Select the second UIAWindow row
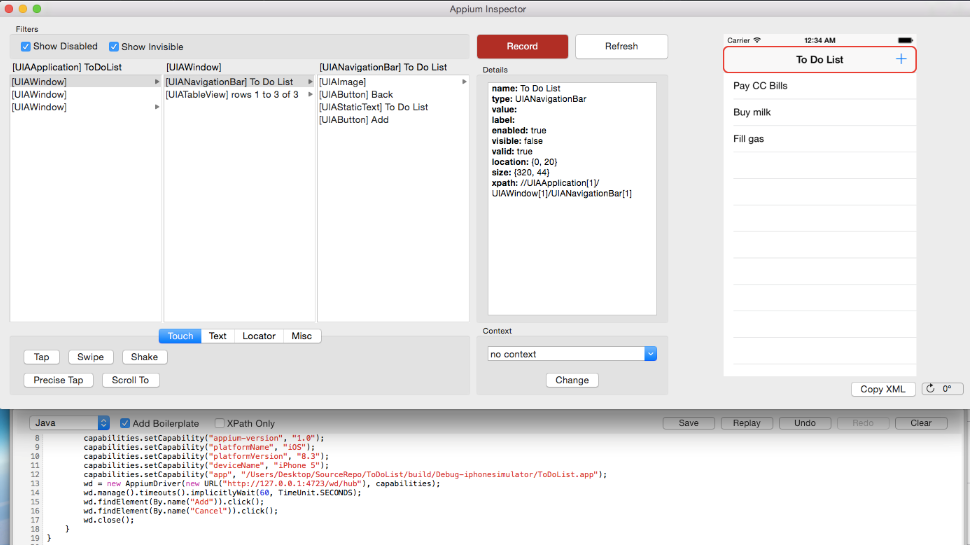 85,95
